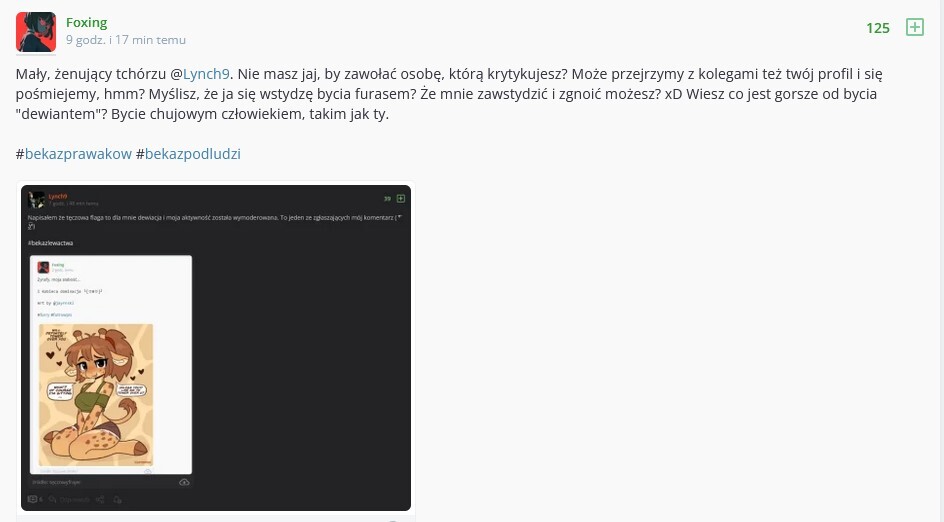Click the #bekazlewactwa tag in embedded post

click(x=51, y=243)
